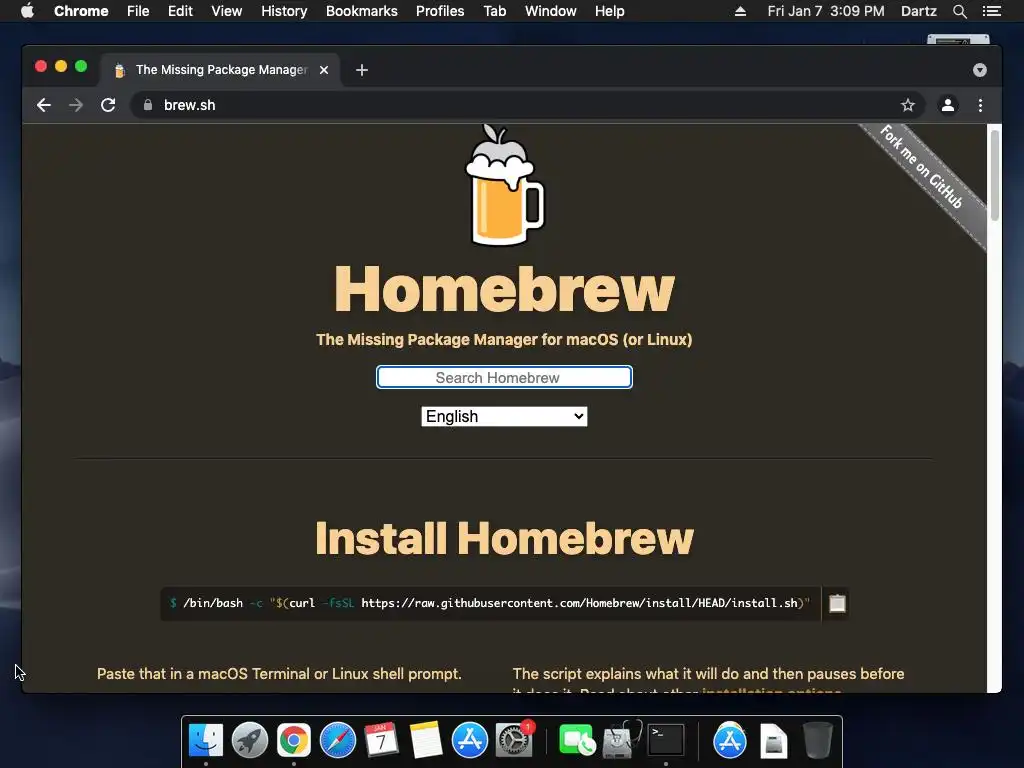Open Spotlight search magnifier
The height and width of the screenshot is (768, 1024).
point(960,11)
